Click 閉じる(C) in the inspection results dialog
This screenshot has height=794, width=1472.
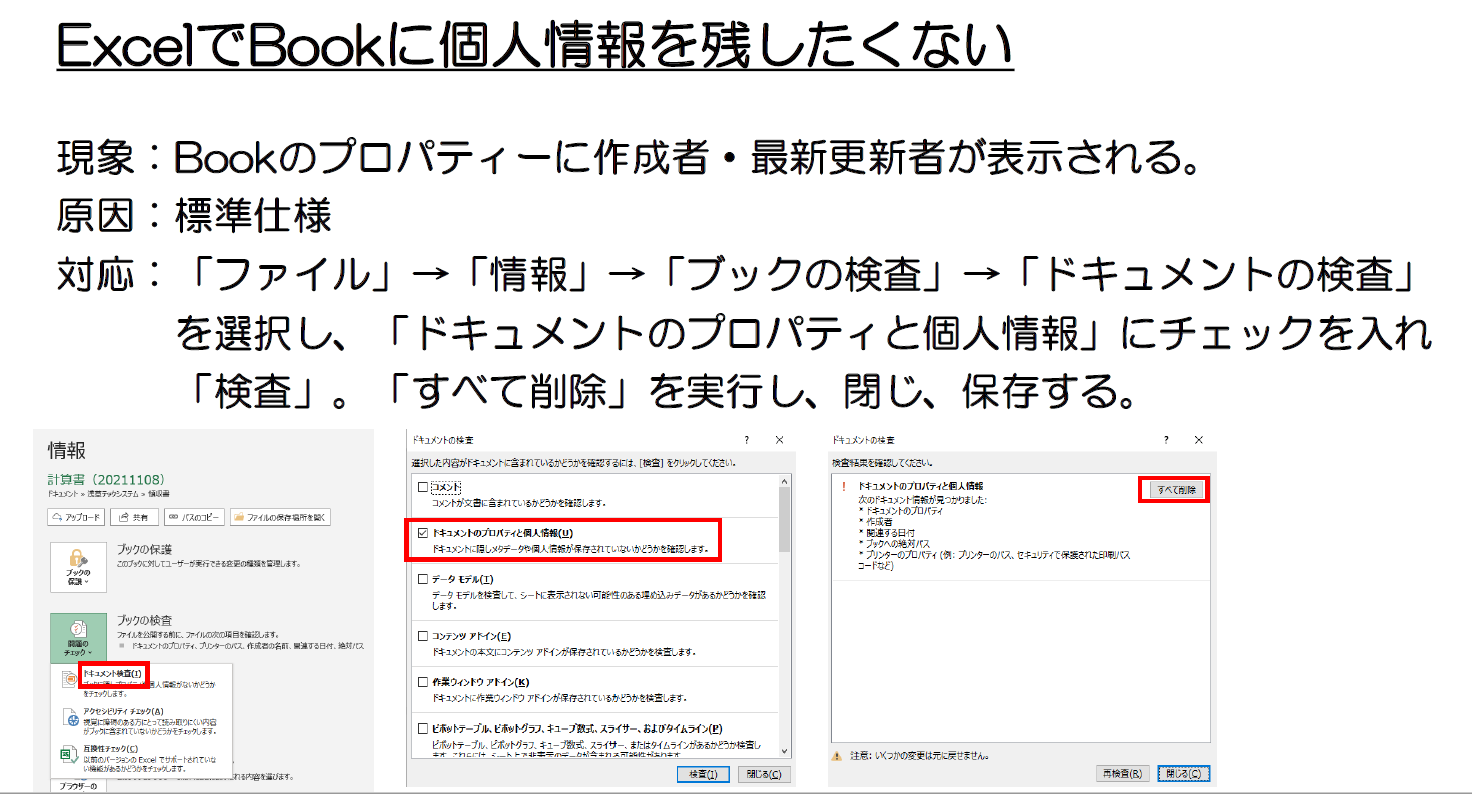(x=1184, y=774)
